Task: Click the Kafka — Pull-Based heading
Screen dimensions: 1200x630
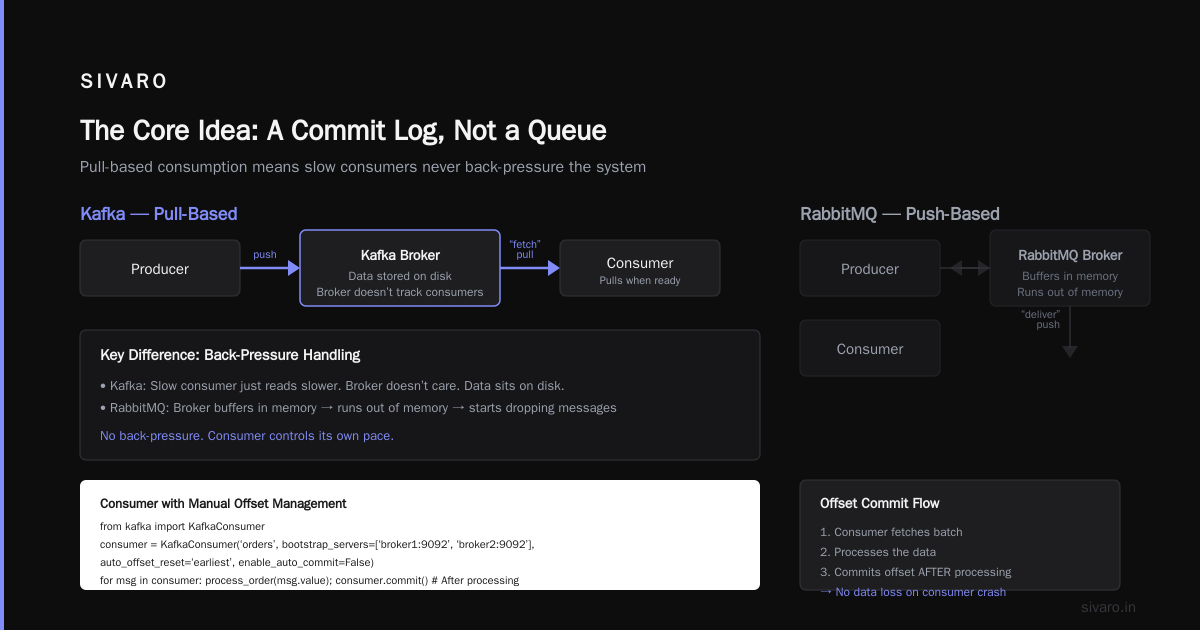Action: (x=158, y=214)
